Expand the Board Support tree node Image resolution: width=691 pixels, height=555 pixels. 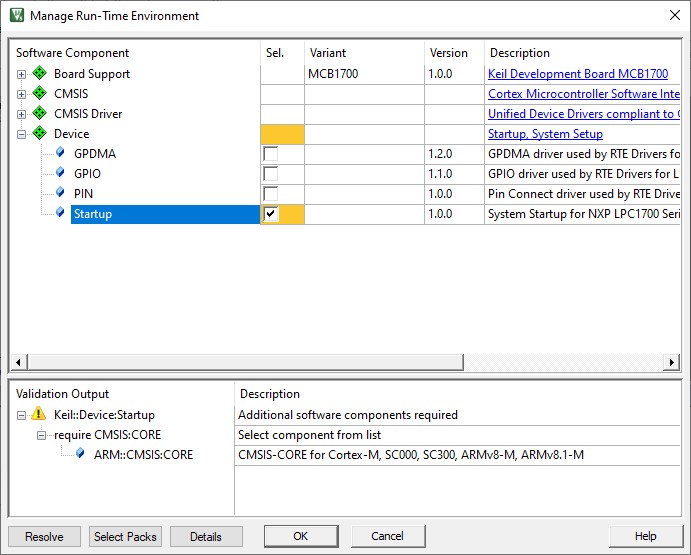click(x=21, y=74)
